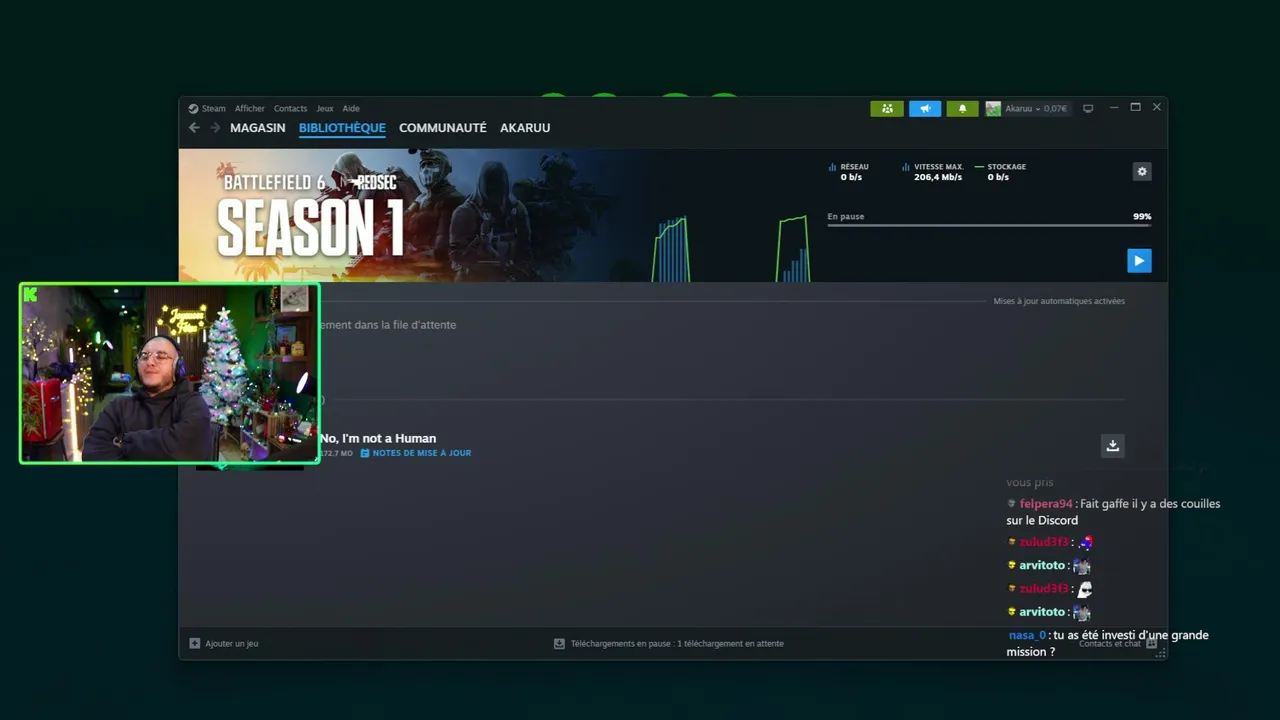Go forward with the right arrow

[x=215, y=128]
